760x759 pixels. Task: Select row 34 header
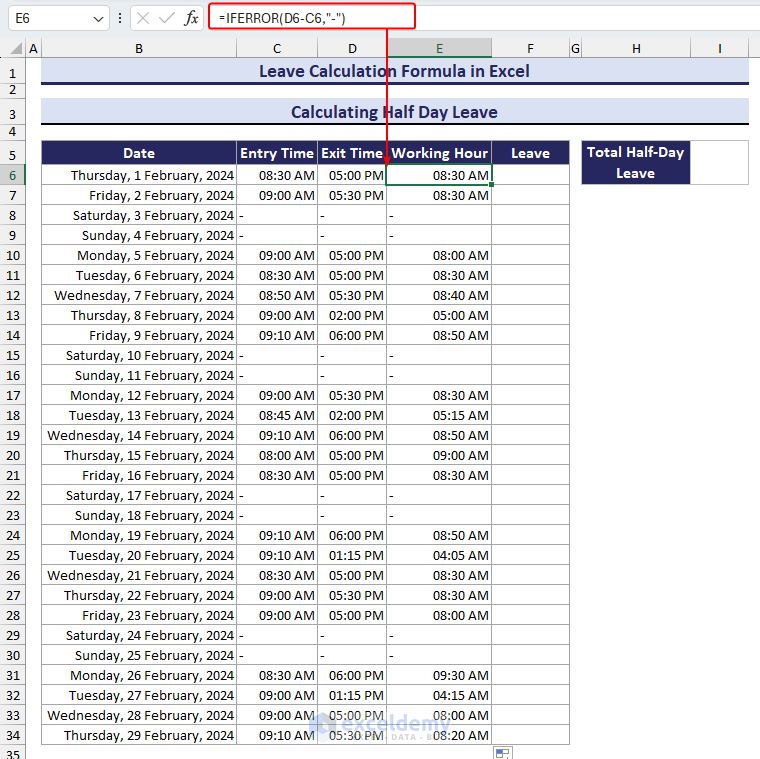point(13,735)
